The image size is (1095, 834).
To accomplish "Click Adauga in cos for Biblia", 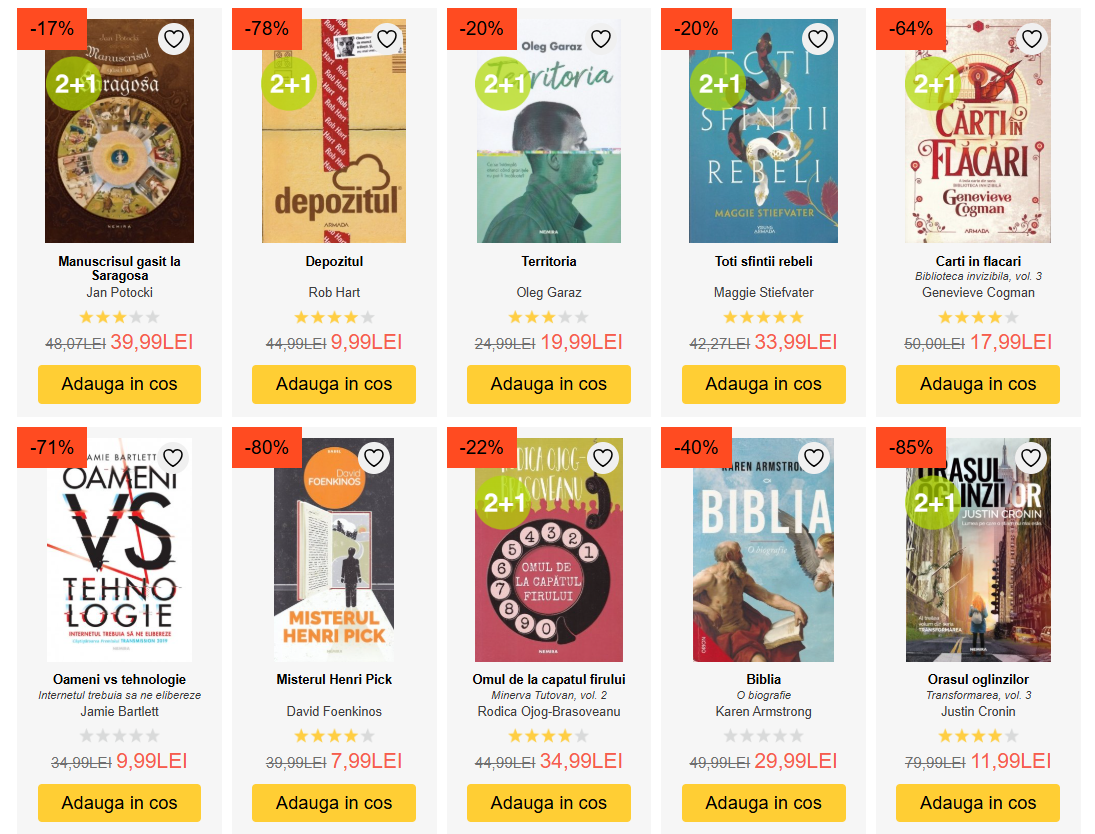I will coord(763,803).
